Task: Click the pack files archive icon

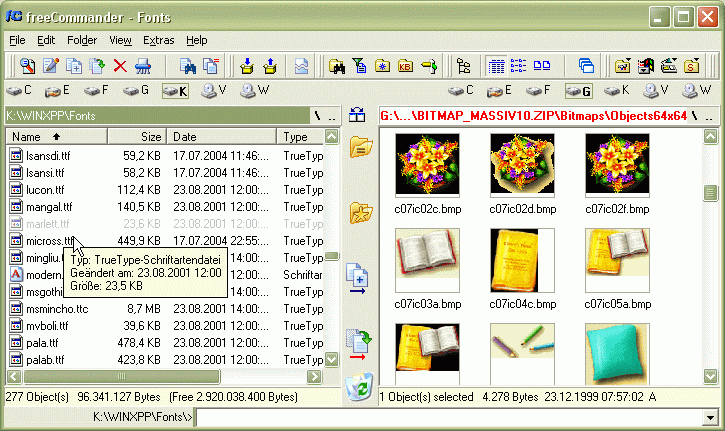Action: click(246, 66)
